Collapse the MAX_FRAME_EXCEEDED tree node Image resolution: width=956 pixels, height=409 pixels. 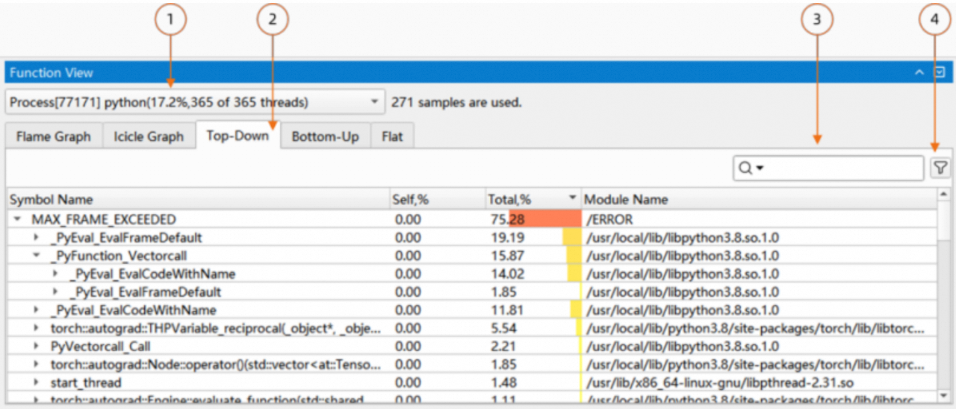click(x=18, y=219)
